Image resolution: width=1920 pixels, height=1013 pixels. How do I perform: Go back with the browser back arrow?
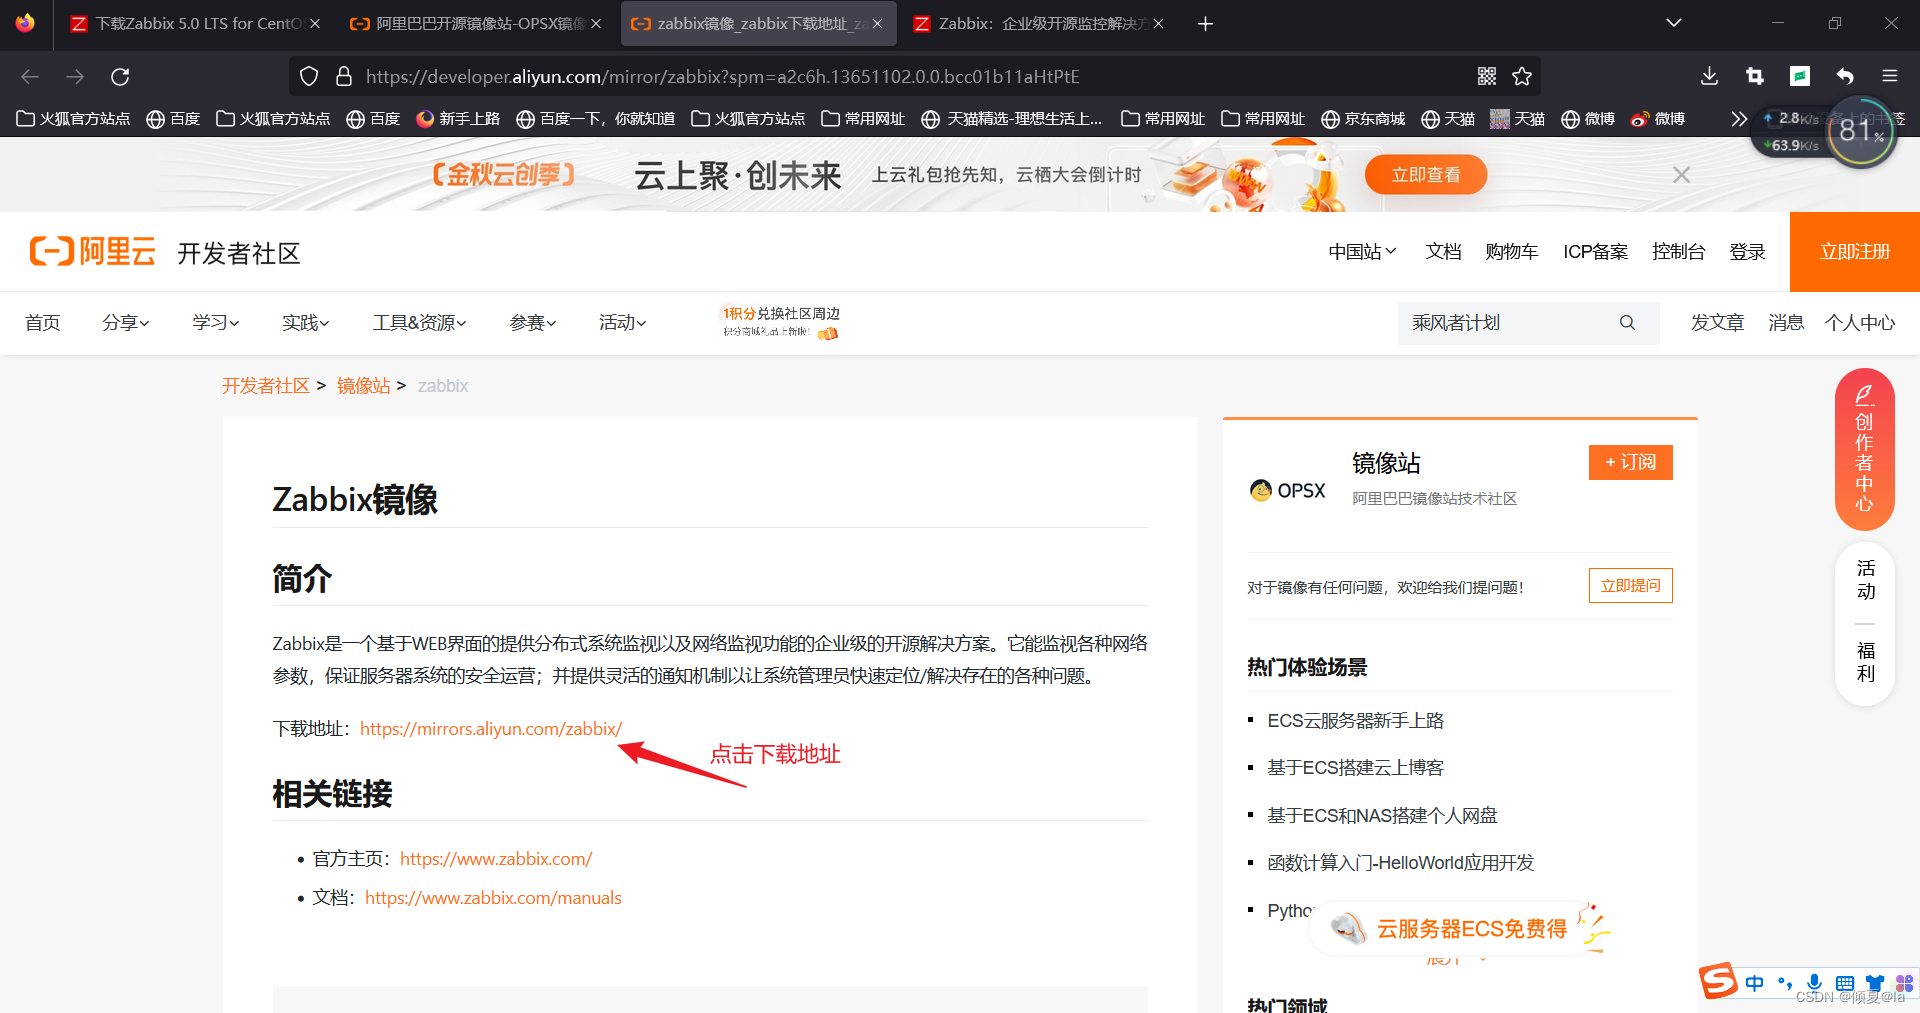(x=30, y=77)
